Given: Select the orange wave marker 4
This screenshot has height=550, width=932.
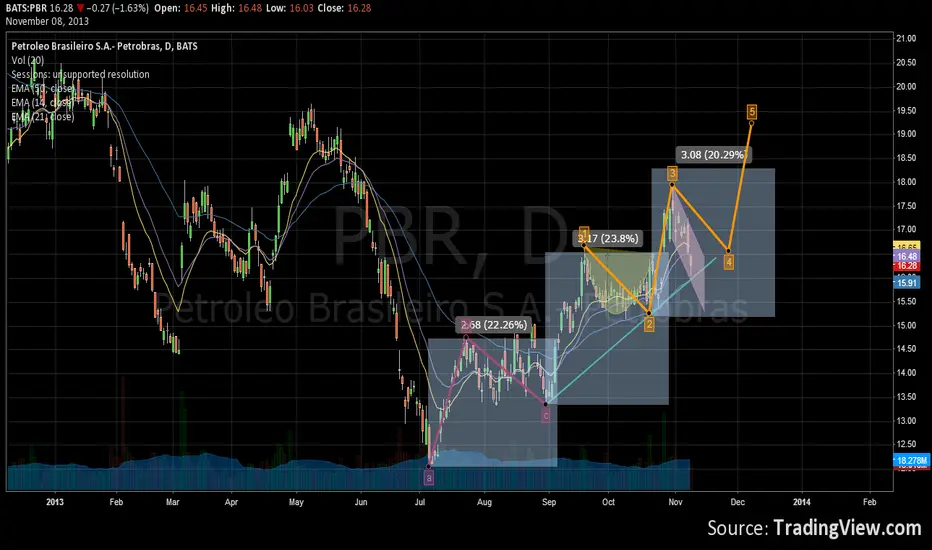Looking at the screenshot, I should click(729, 262).
